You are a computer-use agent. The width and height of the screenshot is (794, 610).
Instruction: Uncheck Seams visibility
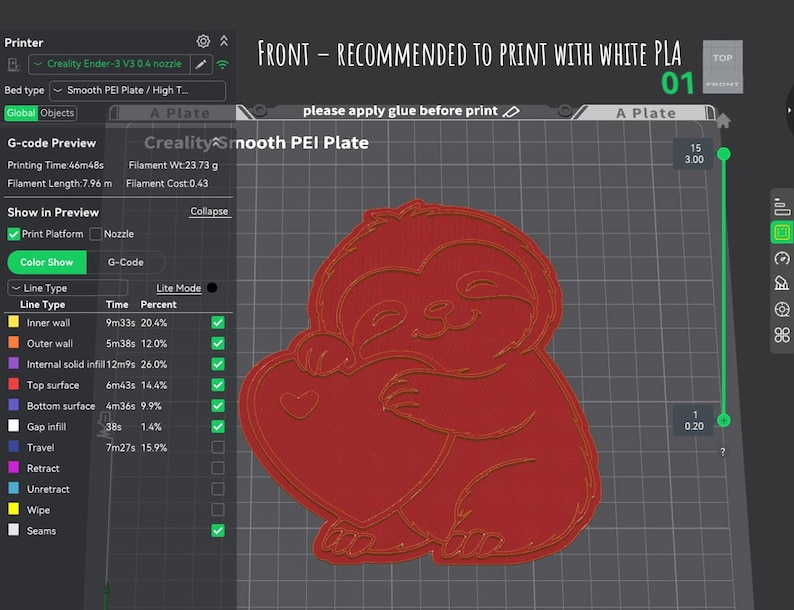pyautogui.click(x=218, y=531)
